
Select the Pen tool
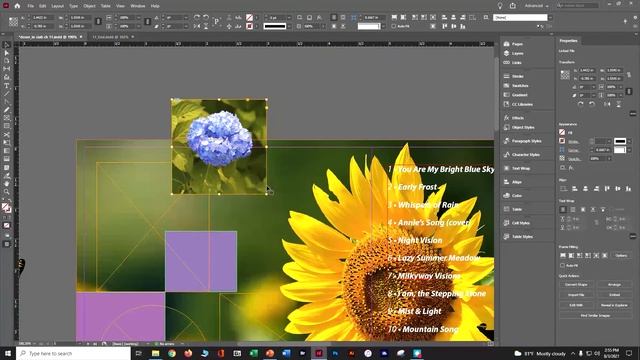7,102
